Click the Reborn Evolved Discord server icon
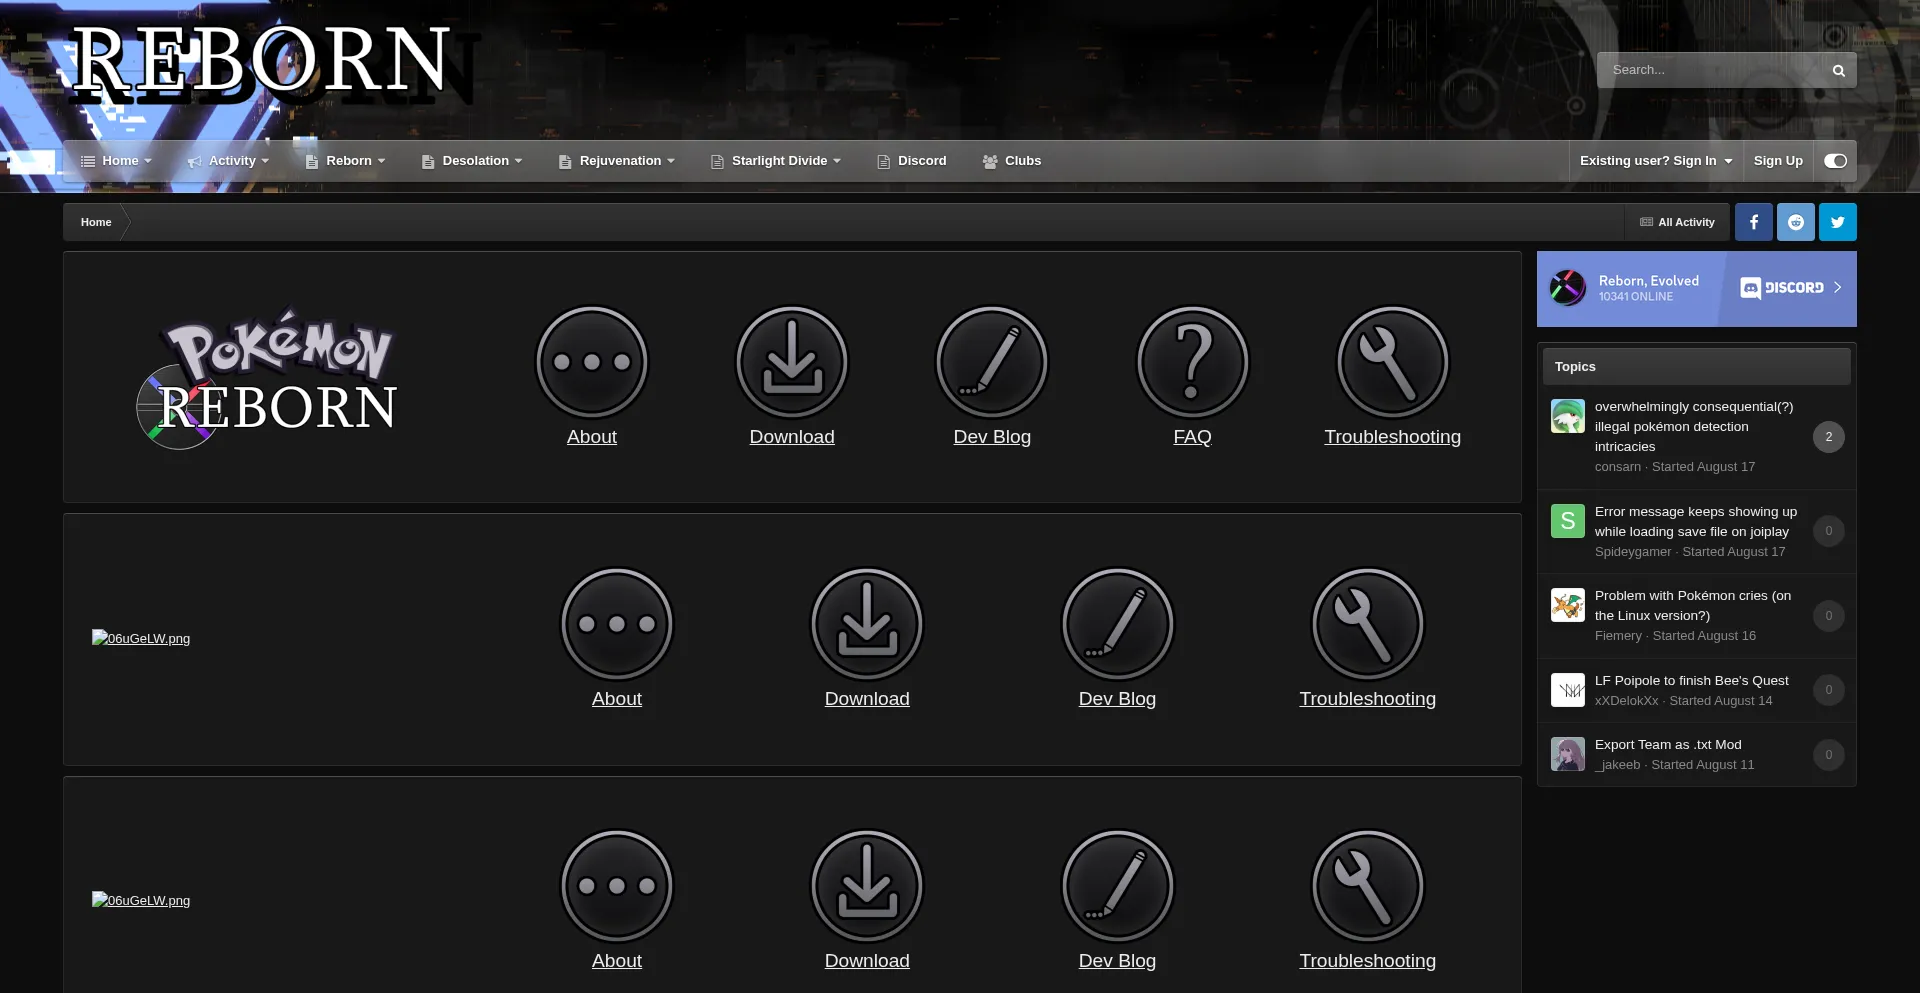Viewport: 1920px width, 993px height. click(1568, 288)
